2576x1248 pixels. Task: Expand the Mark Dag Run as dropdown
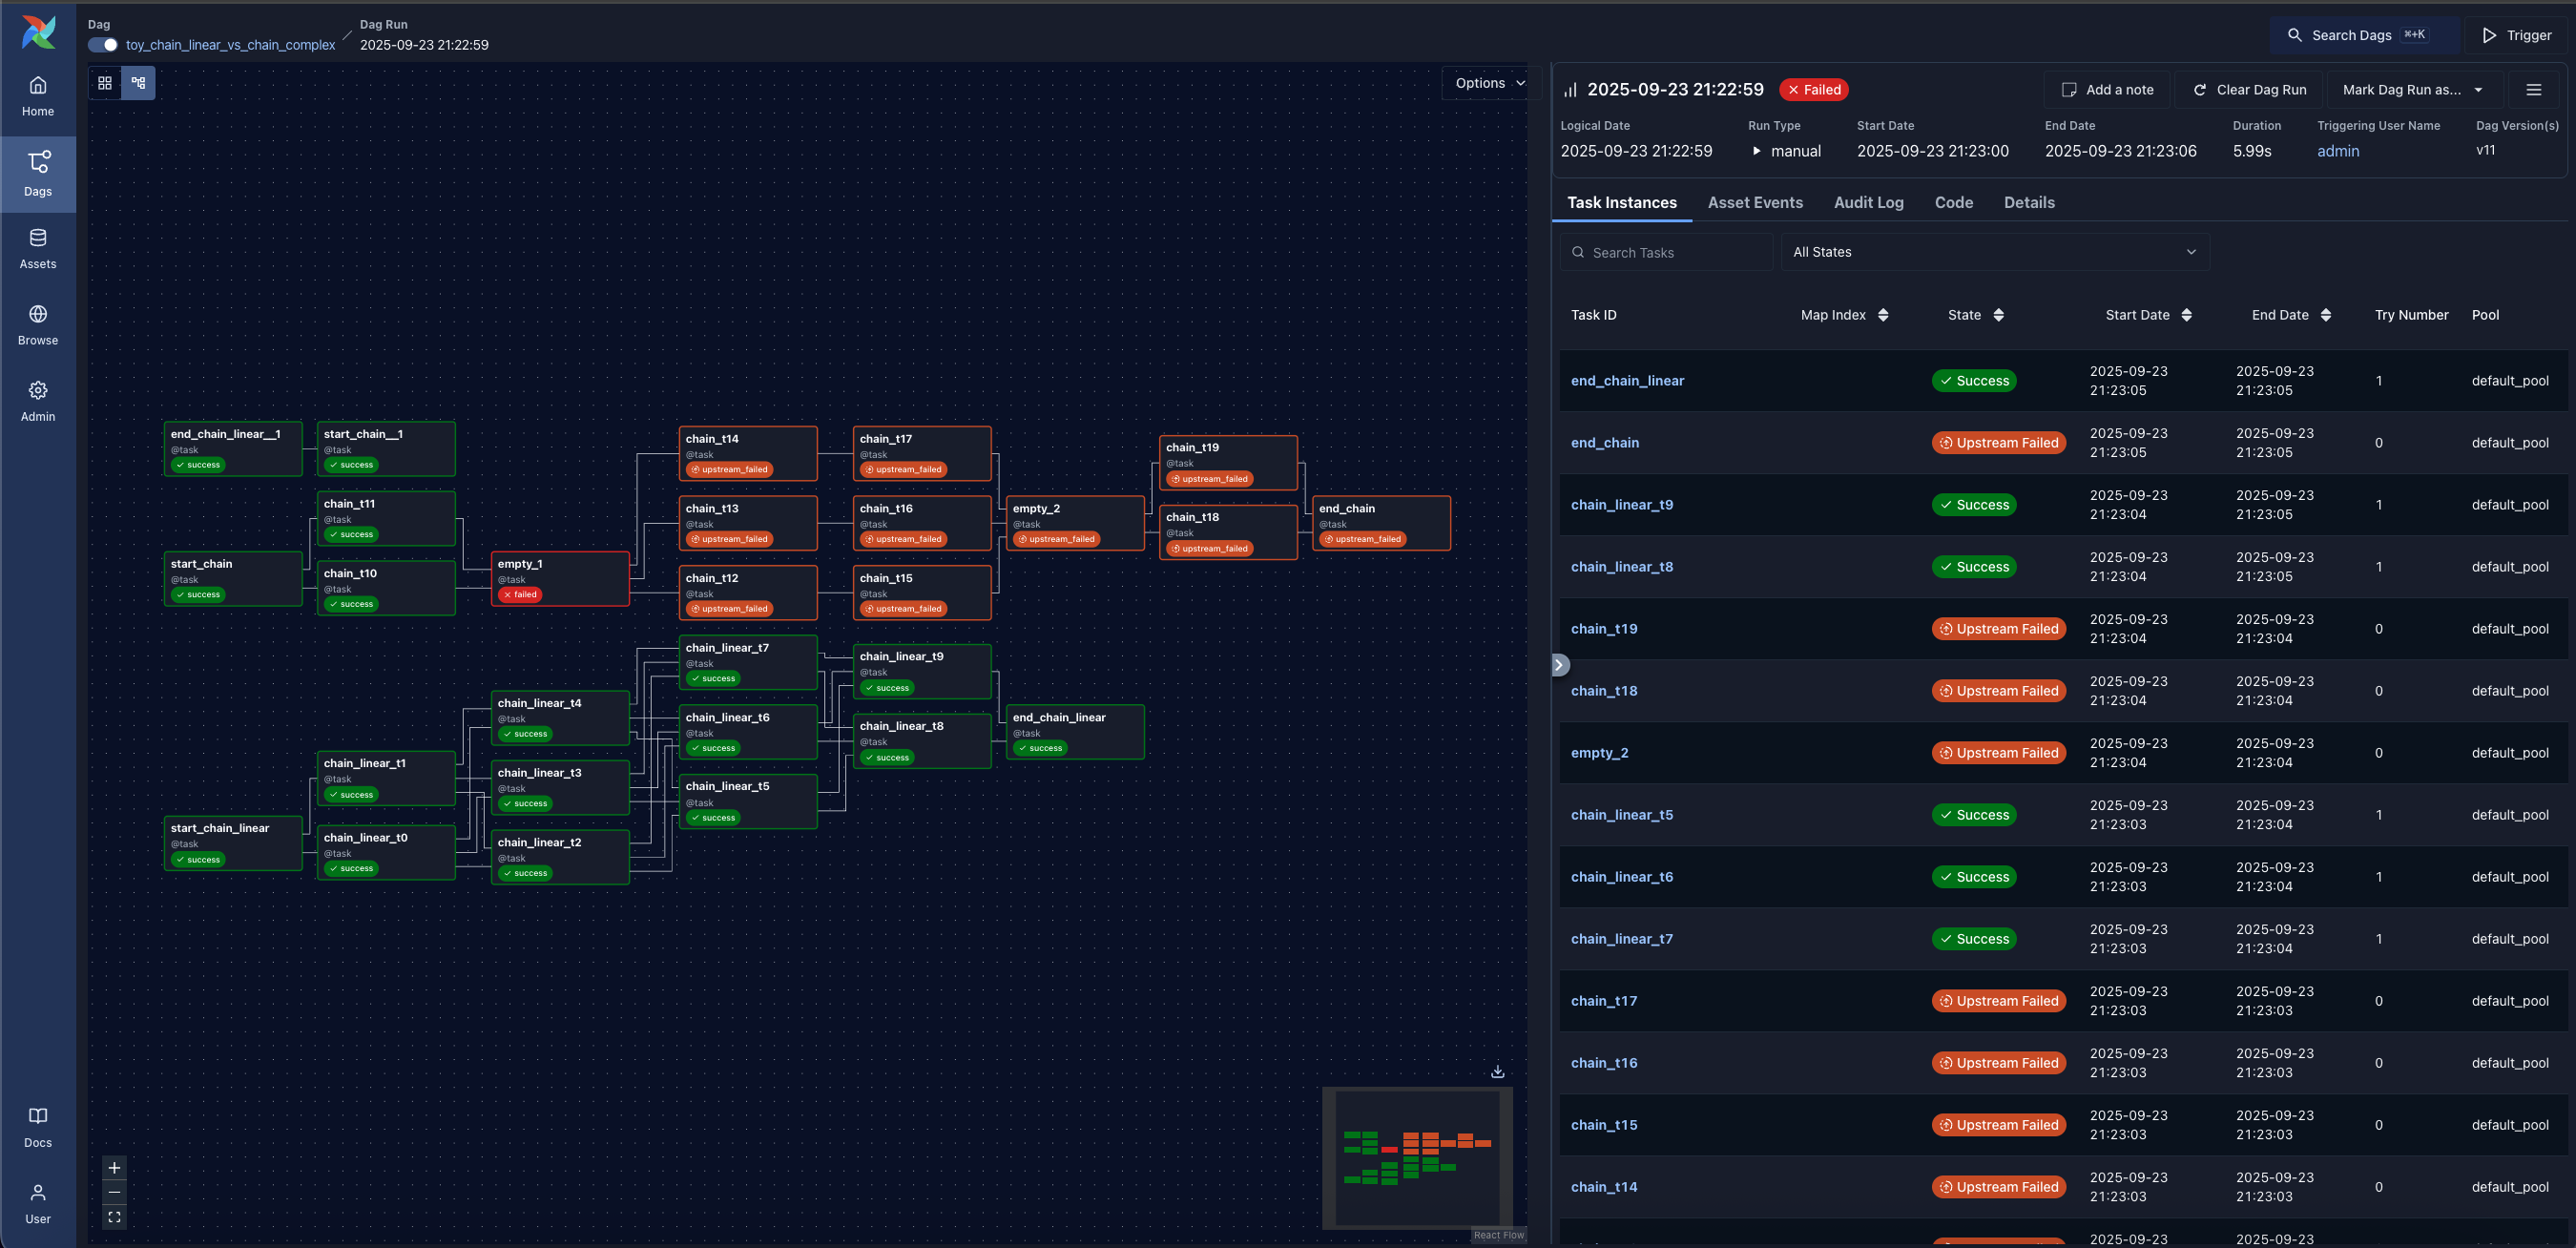2413,89
